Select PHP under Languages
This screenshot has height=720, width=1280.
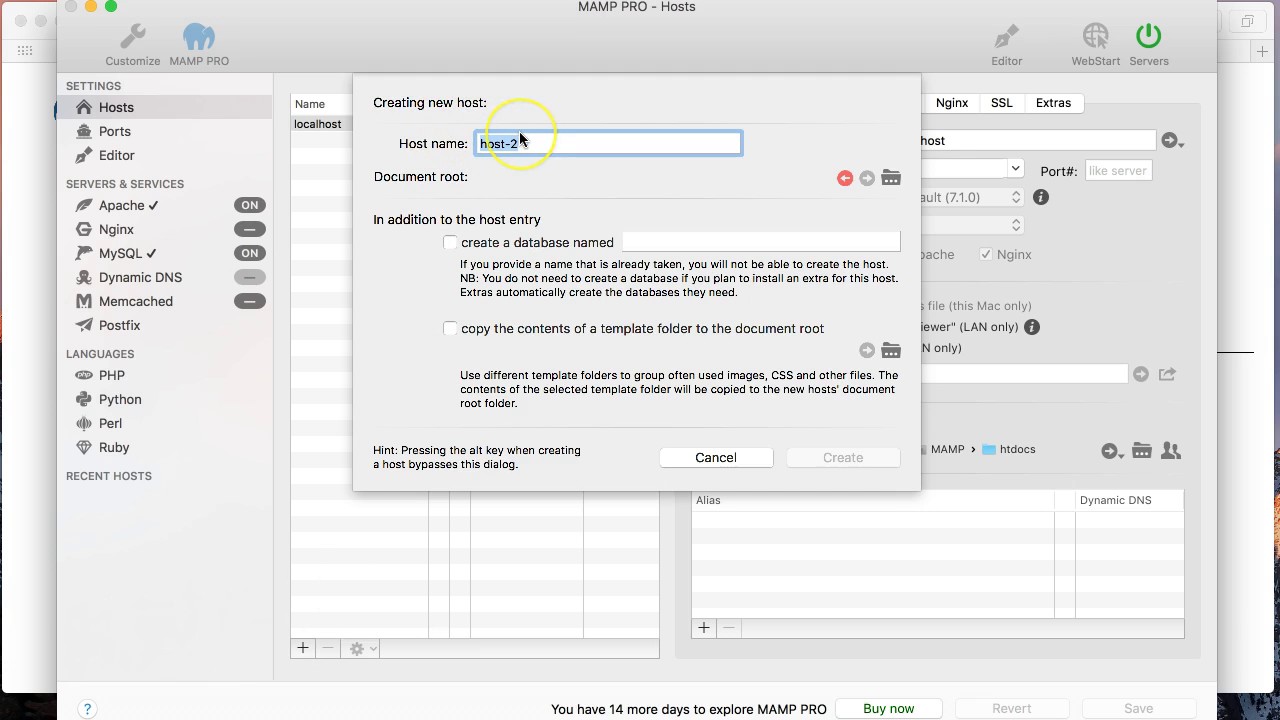pos(111,375)
